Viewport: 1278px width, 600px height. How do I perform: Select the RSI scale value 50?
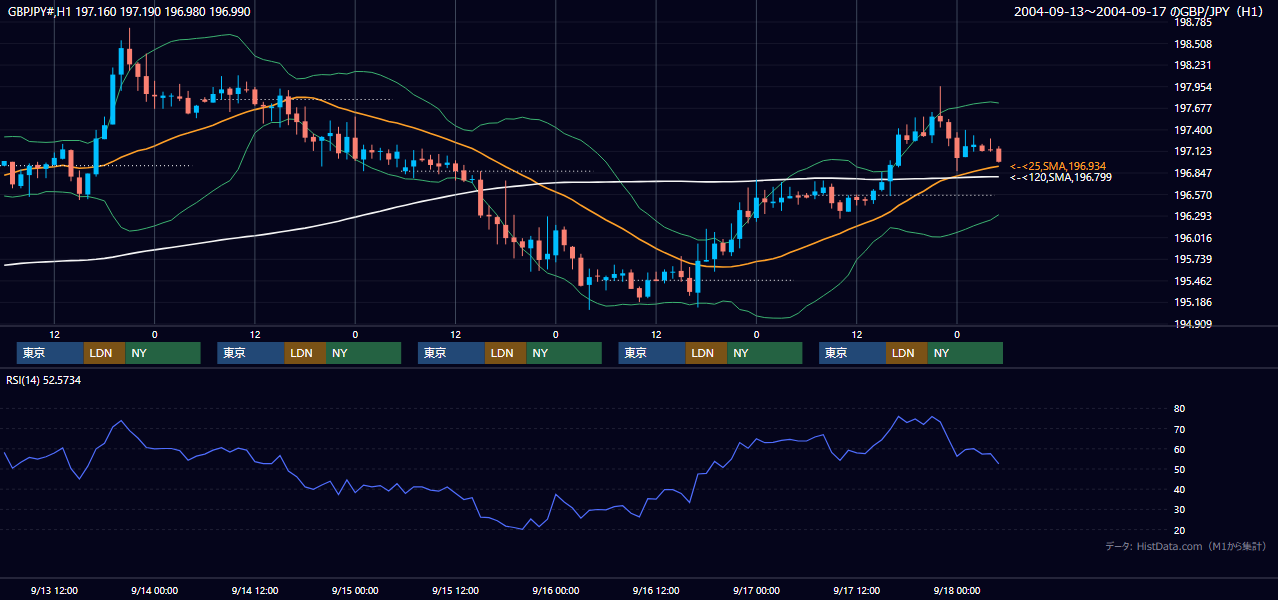click(x=1180, y=469)
